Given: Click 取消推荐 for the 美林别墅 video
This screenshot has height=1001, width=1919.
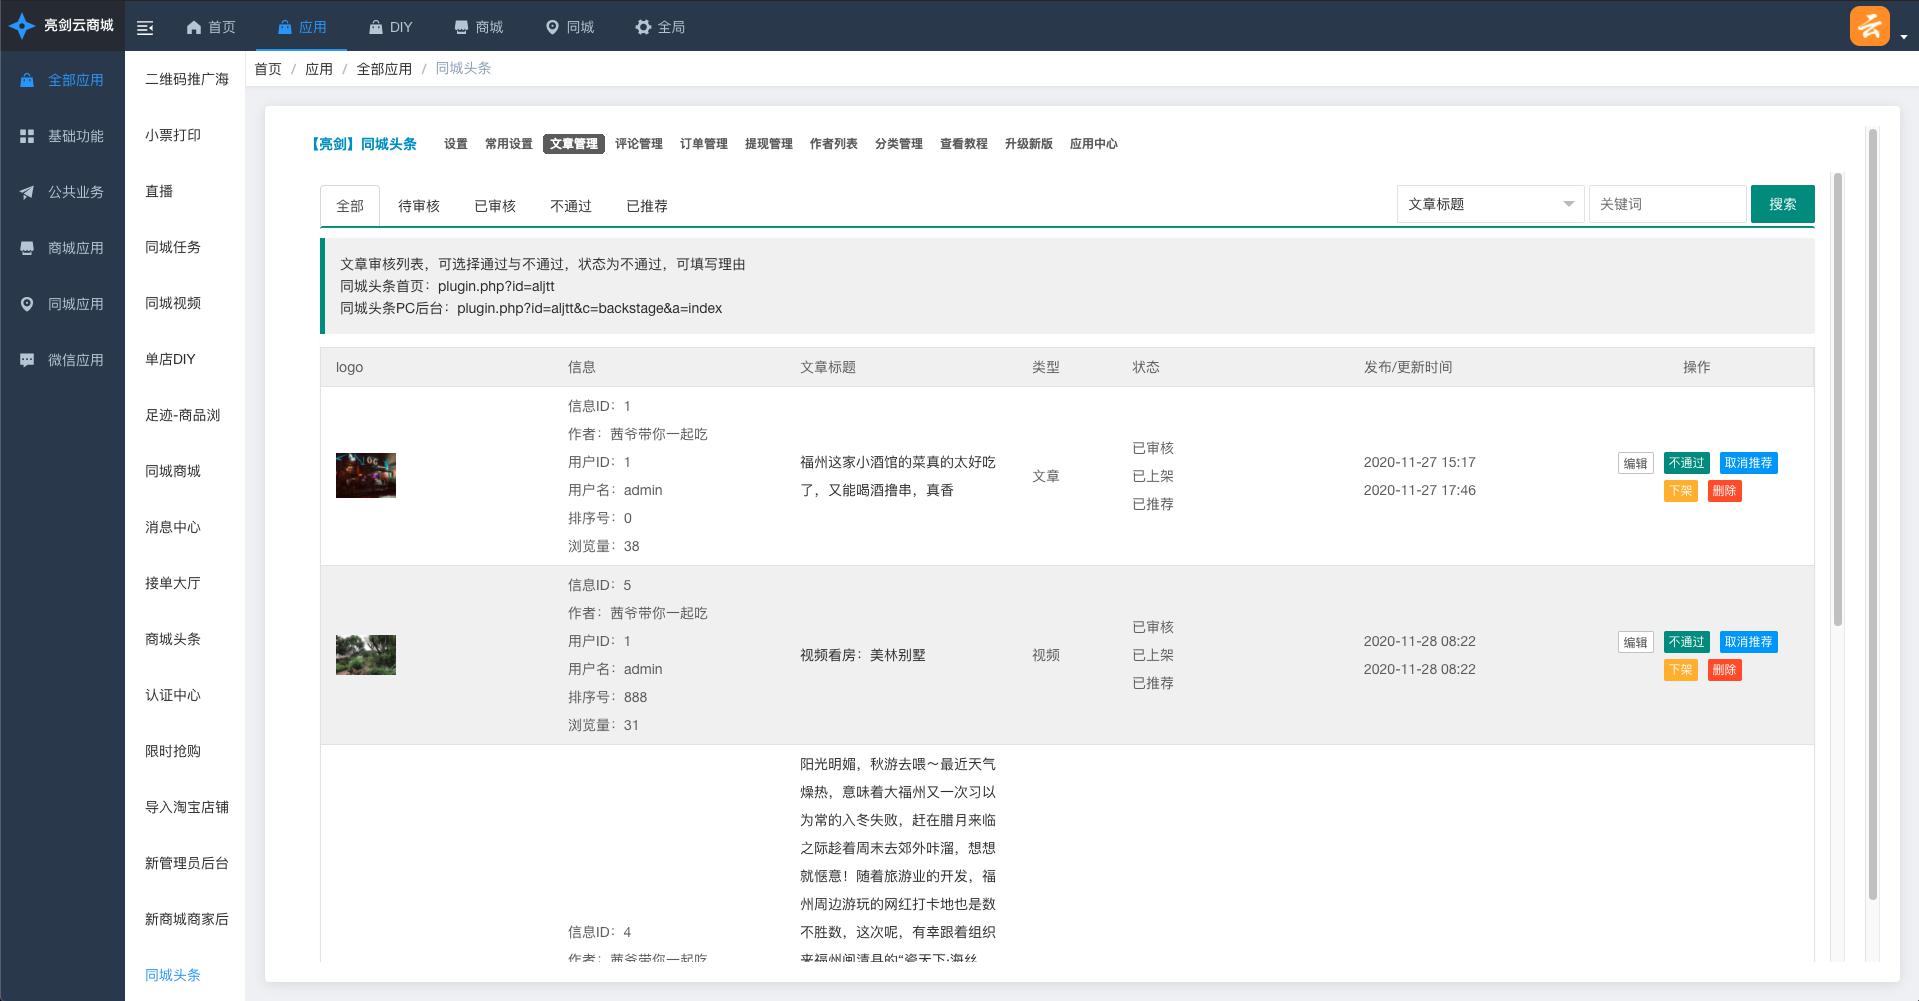Looking at the screenshot, I should point(1748,642).
